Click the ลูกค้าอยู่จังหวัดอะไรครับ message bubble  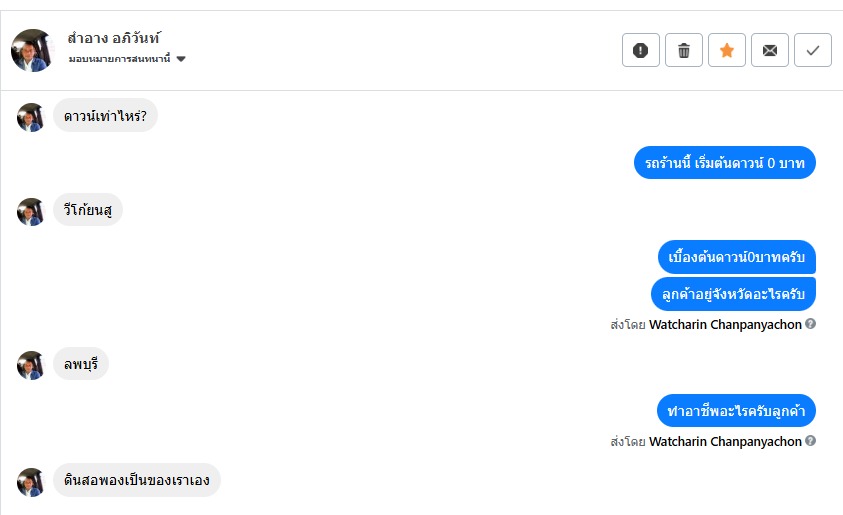click(x=733, y=294)
